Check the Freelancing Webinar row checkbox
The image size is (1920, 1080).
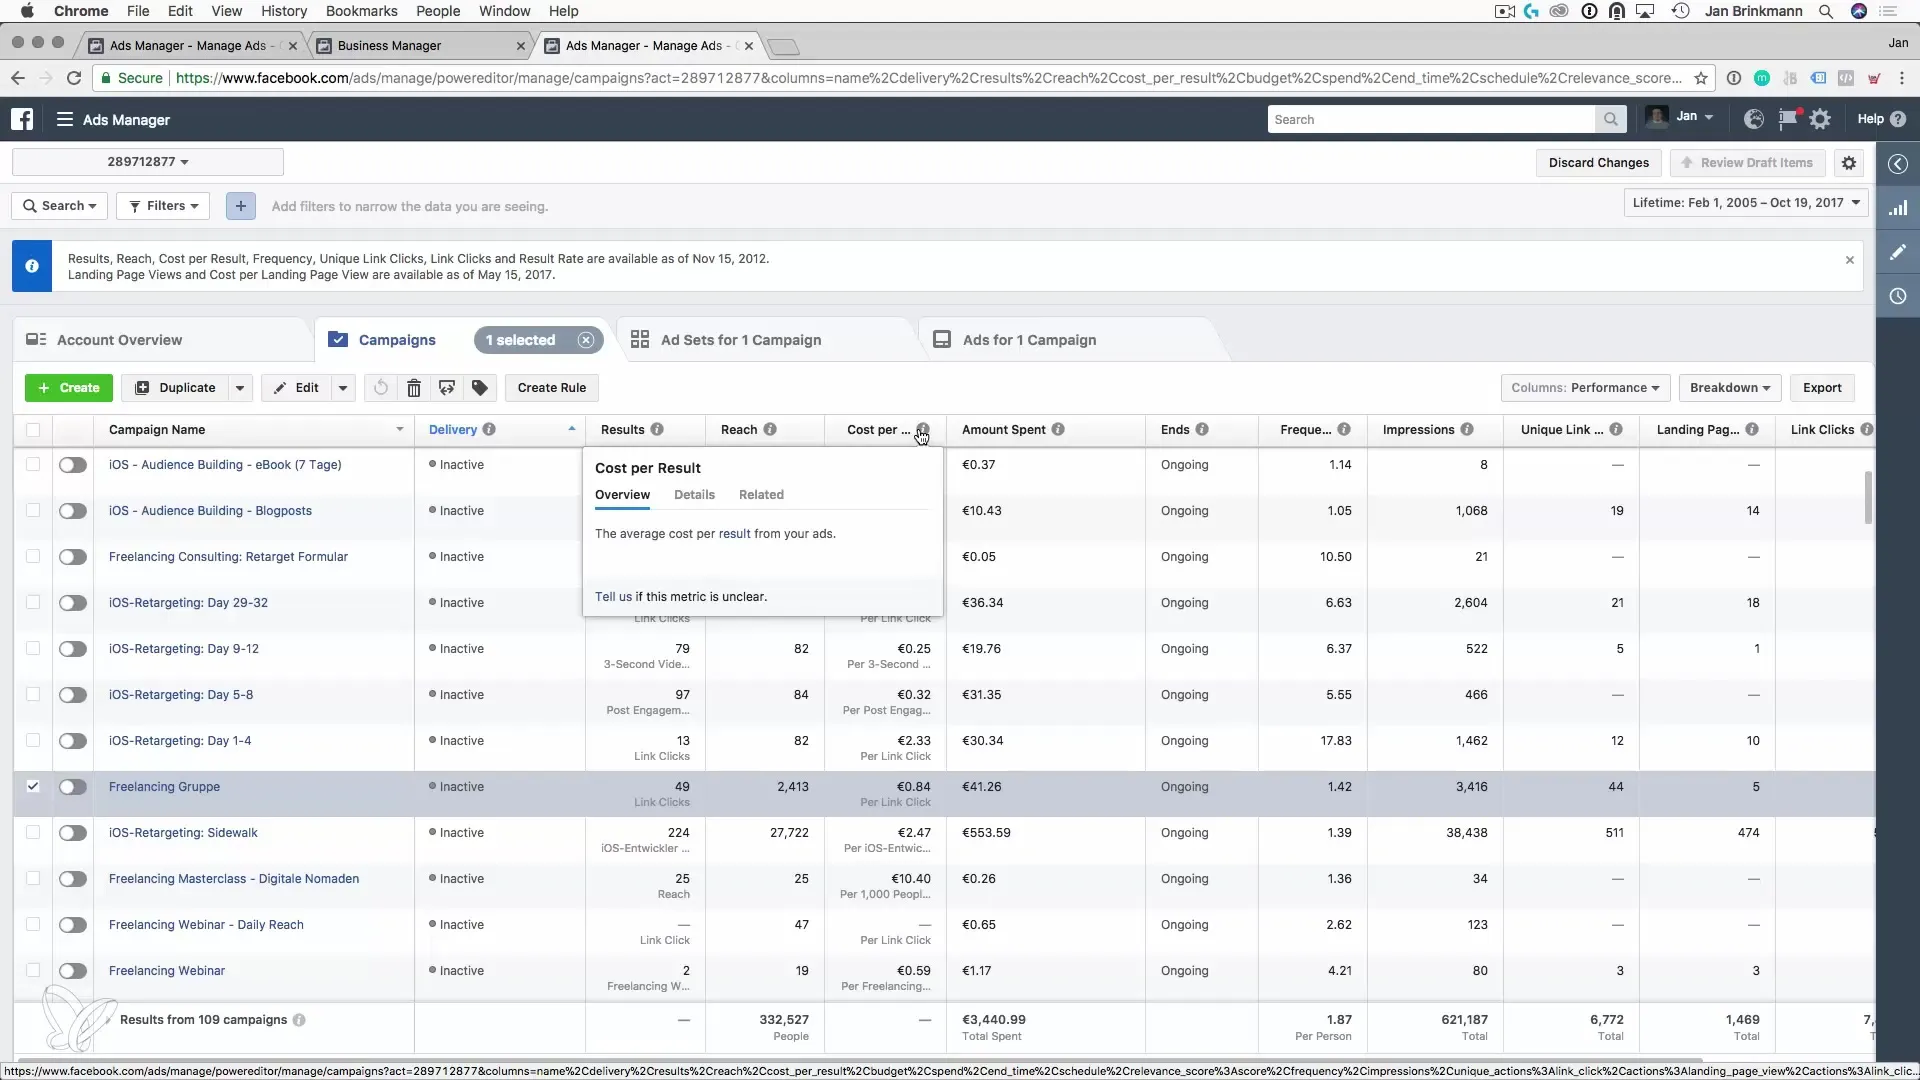click(x=33, y=971)
